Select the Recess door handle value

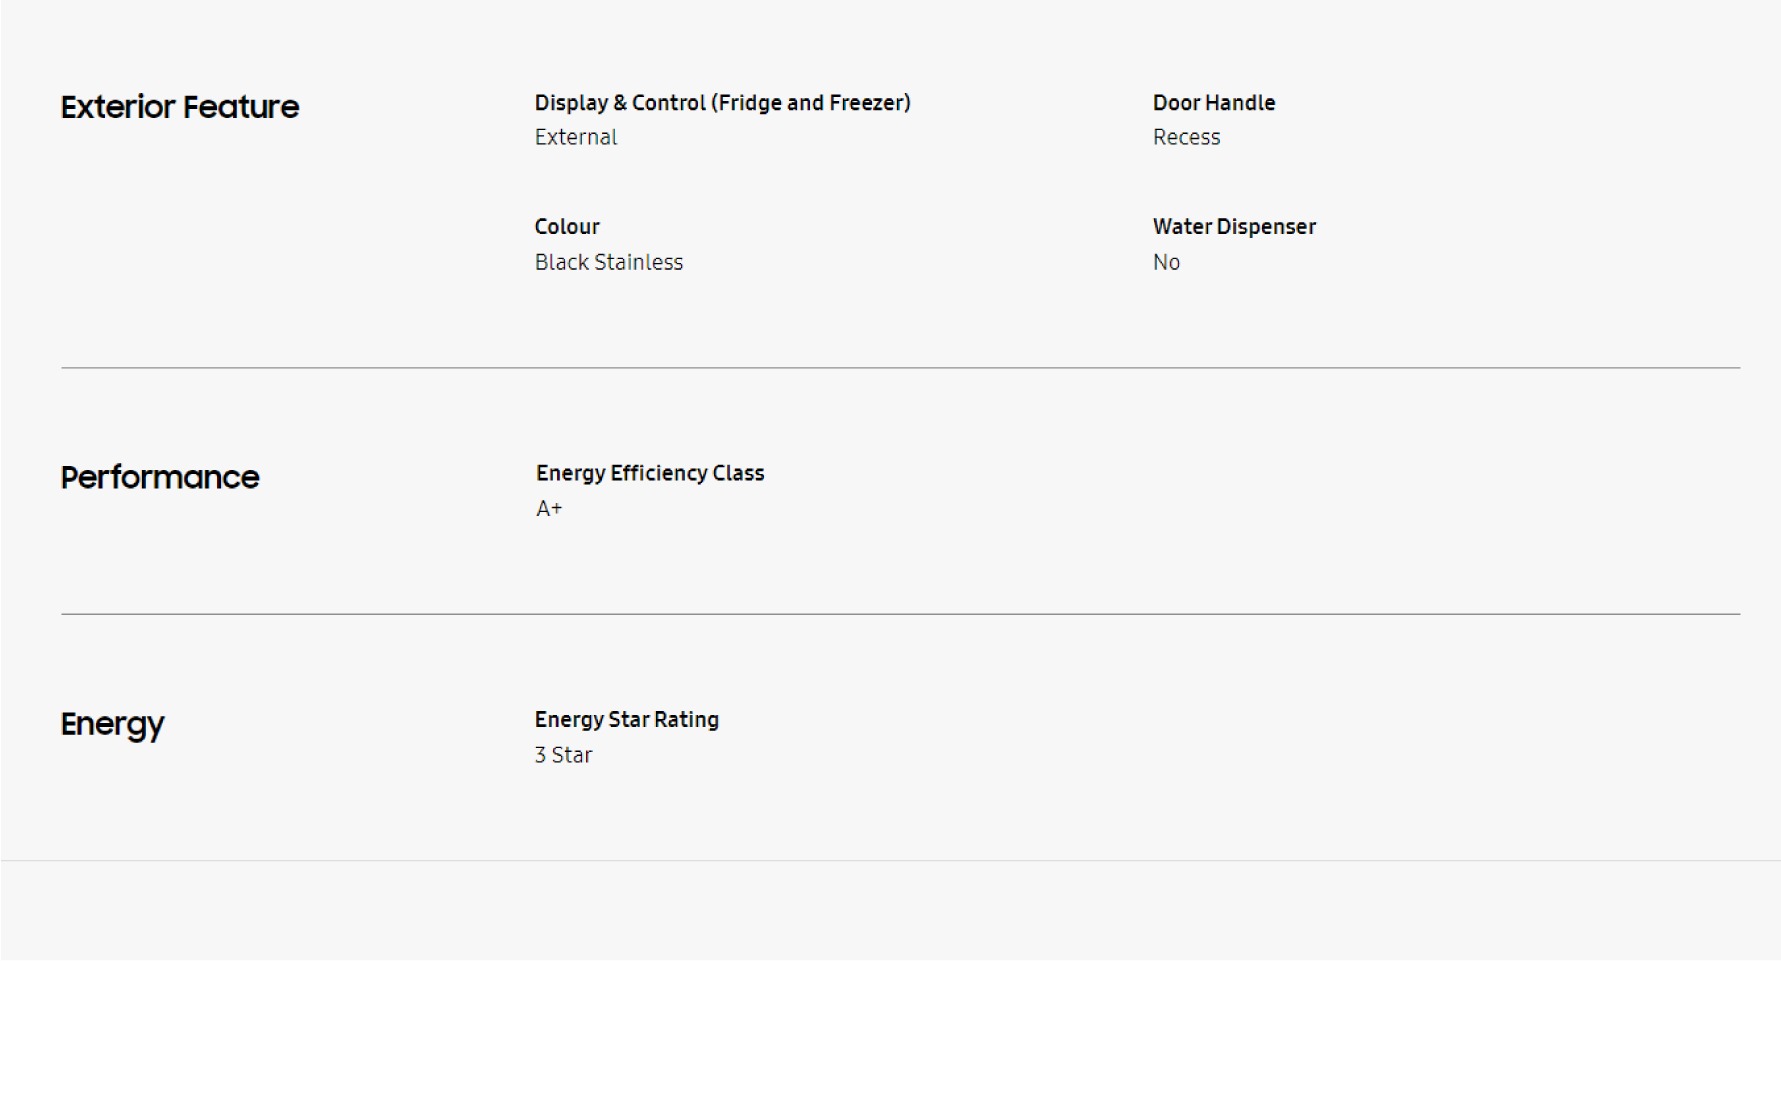(1186, 137)
